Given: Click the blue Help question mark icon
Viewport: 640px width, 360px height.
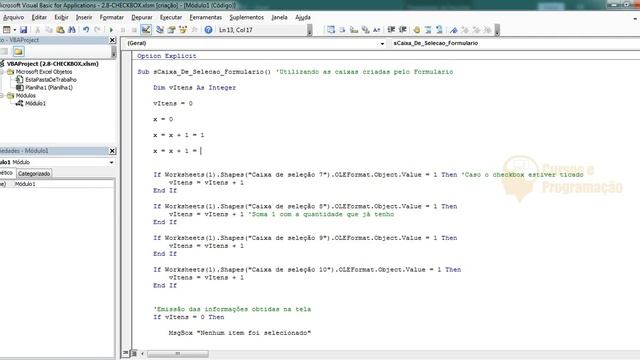Looking at the screenshot, I should click(208, 30).
